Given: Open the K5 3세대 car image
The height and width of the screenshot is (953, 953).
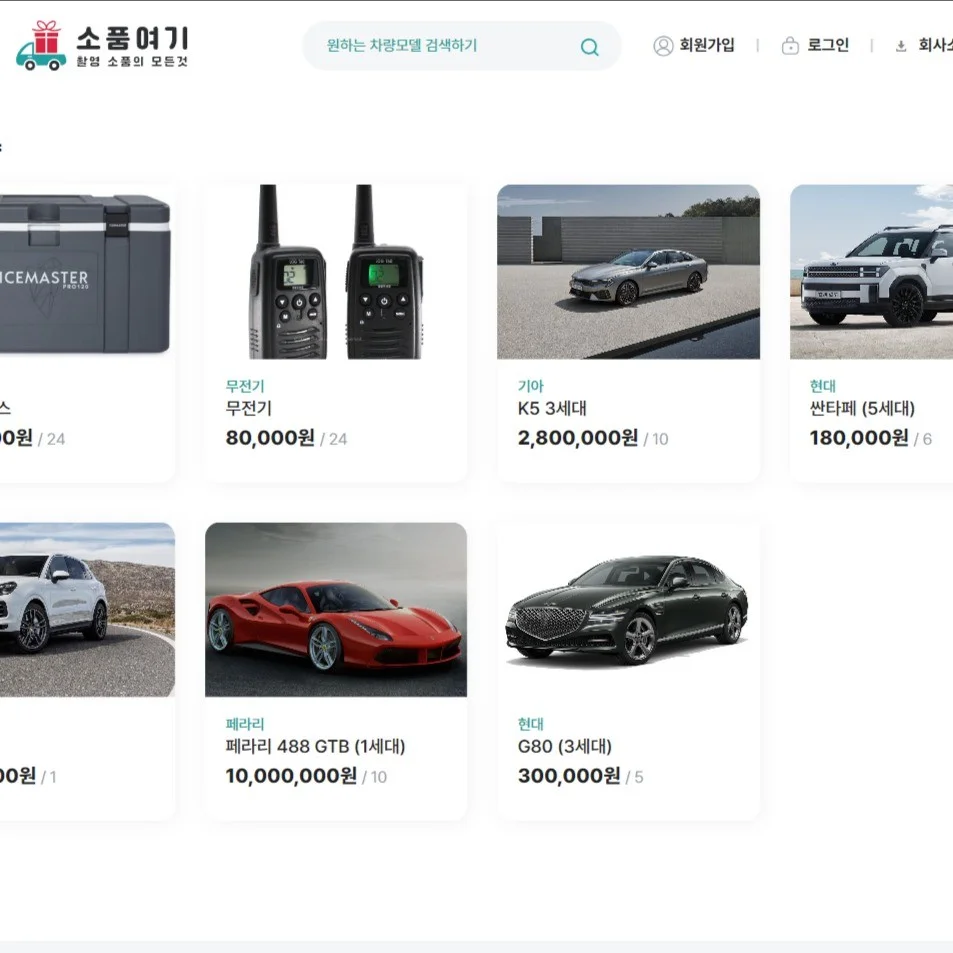Looking at the screenshot, I should pyautogui.click(x=628, y=272).
